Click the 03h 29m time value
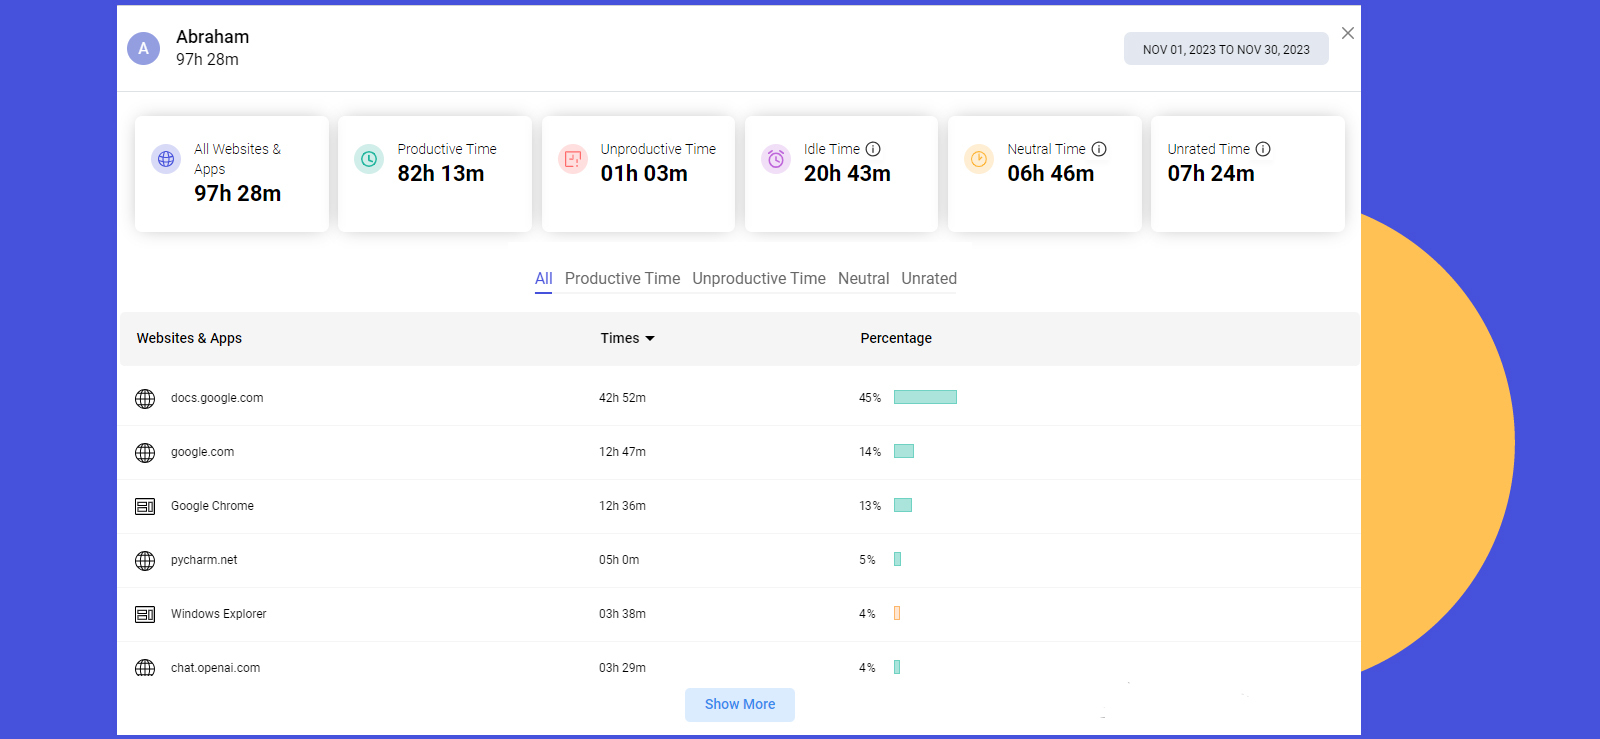 pyautogui.click(x=622, y=668)
